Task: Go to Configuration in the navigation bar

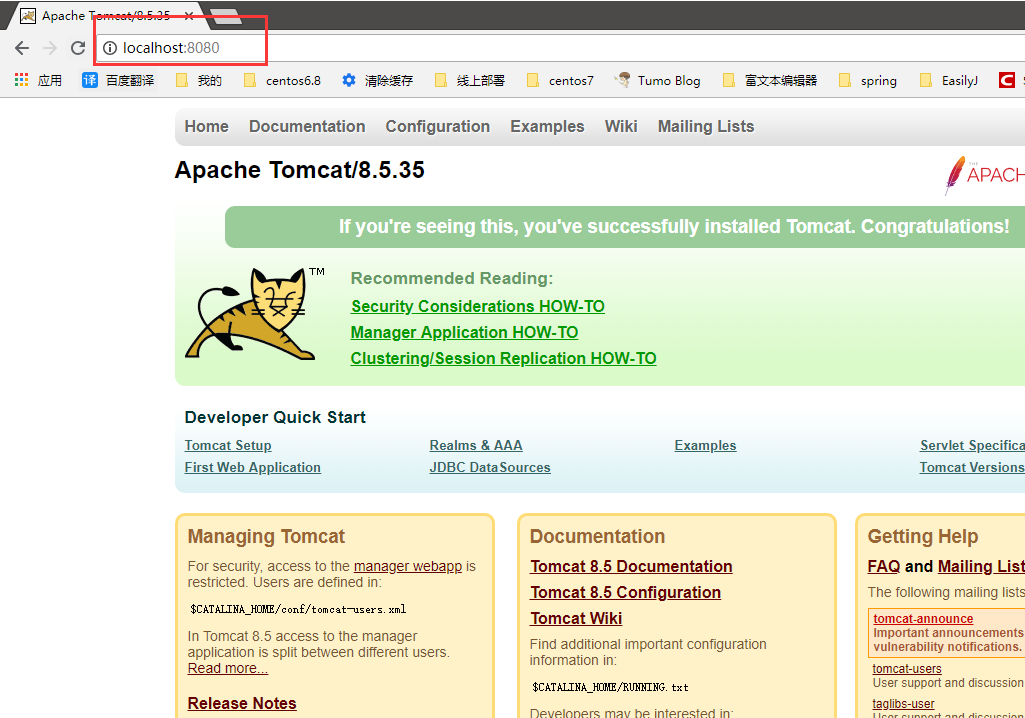Action: tap(437, 126)
